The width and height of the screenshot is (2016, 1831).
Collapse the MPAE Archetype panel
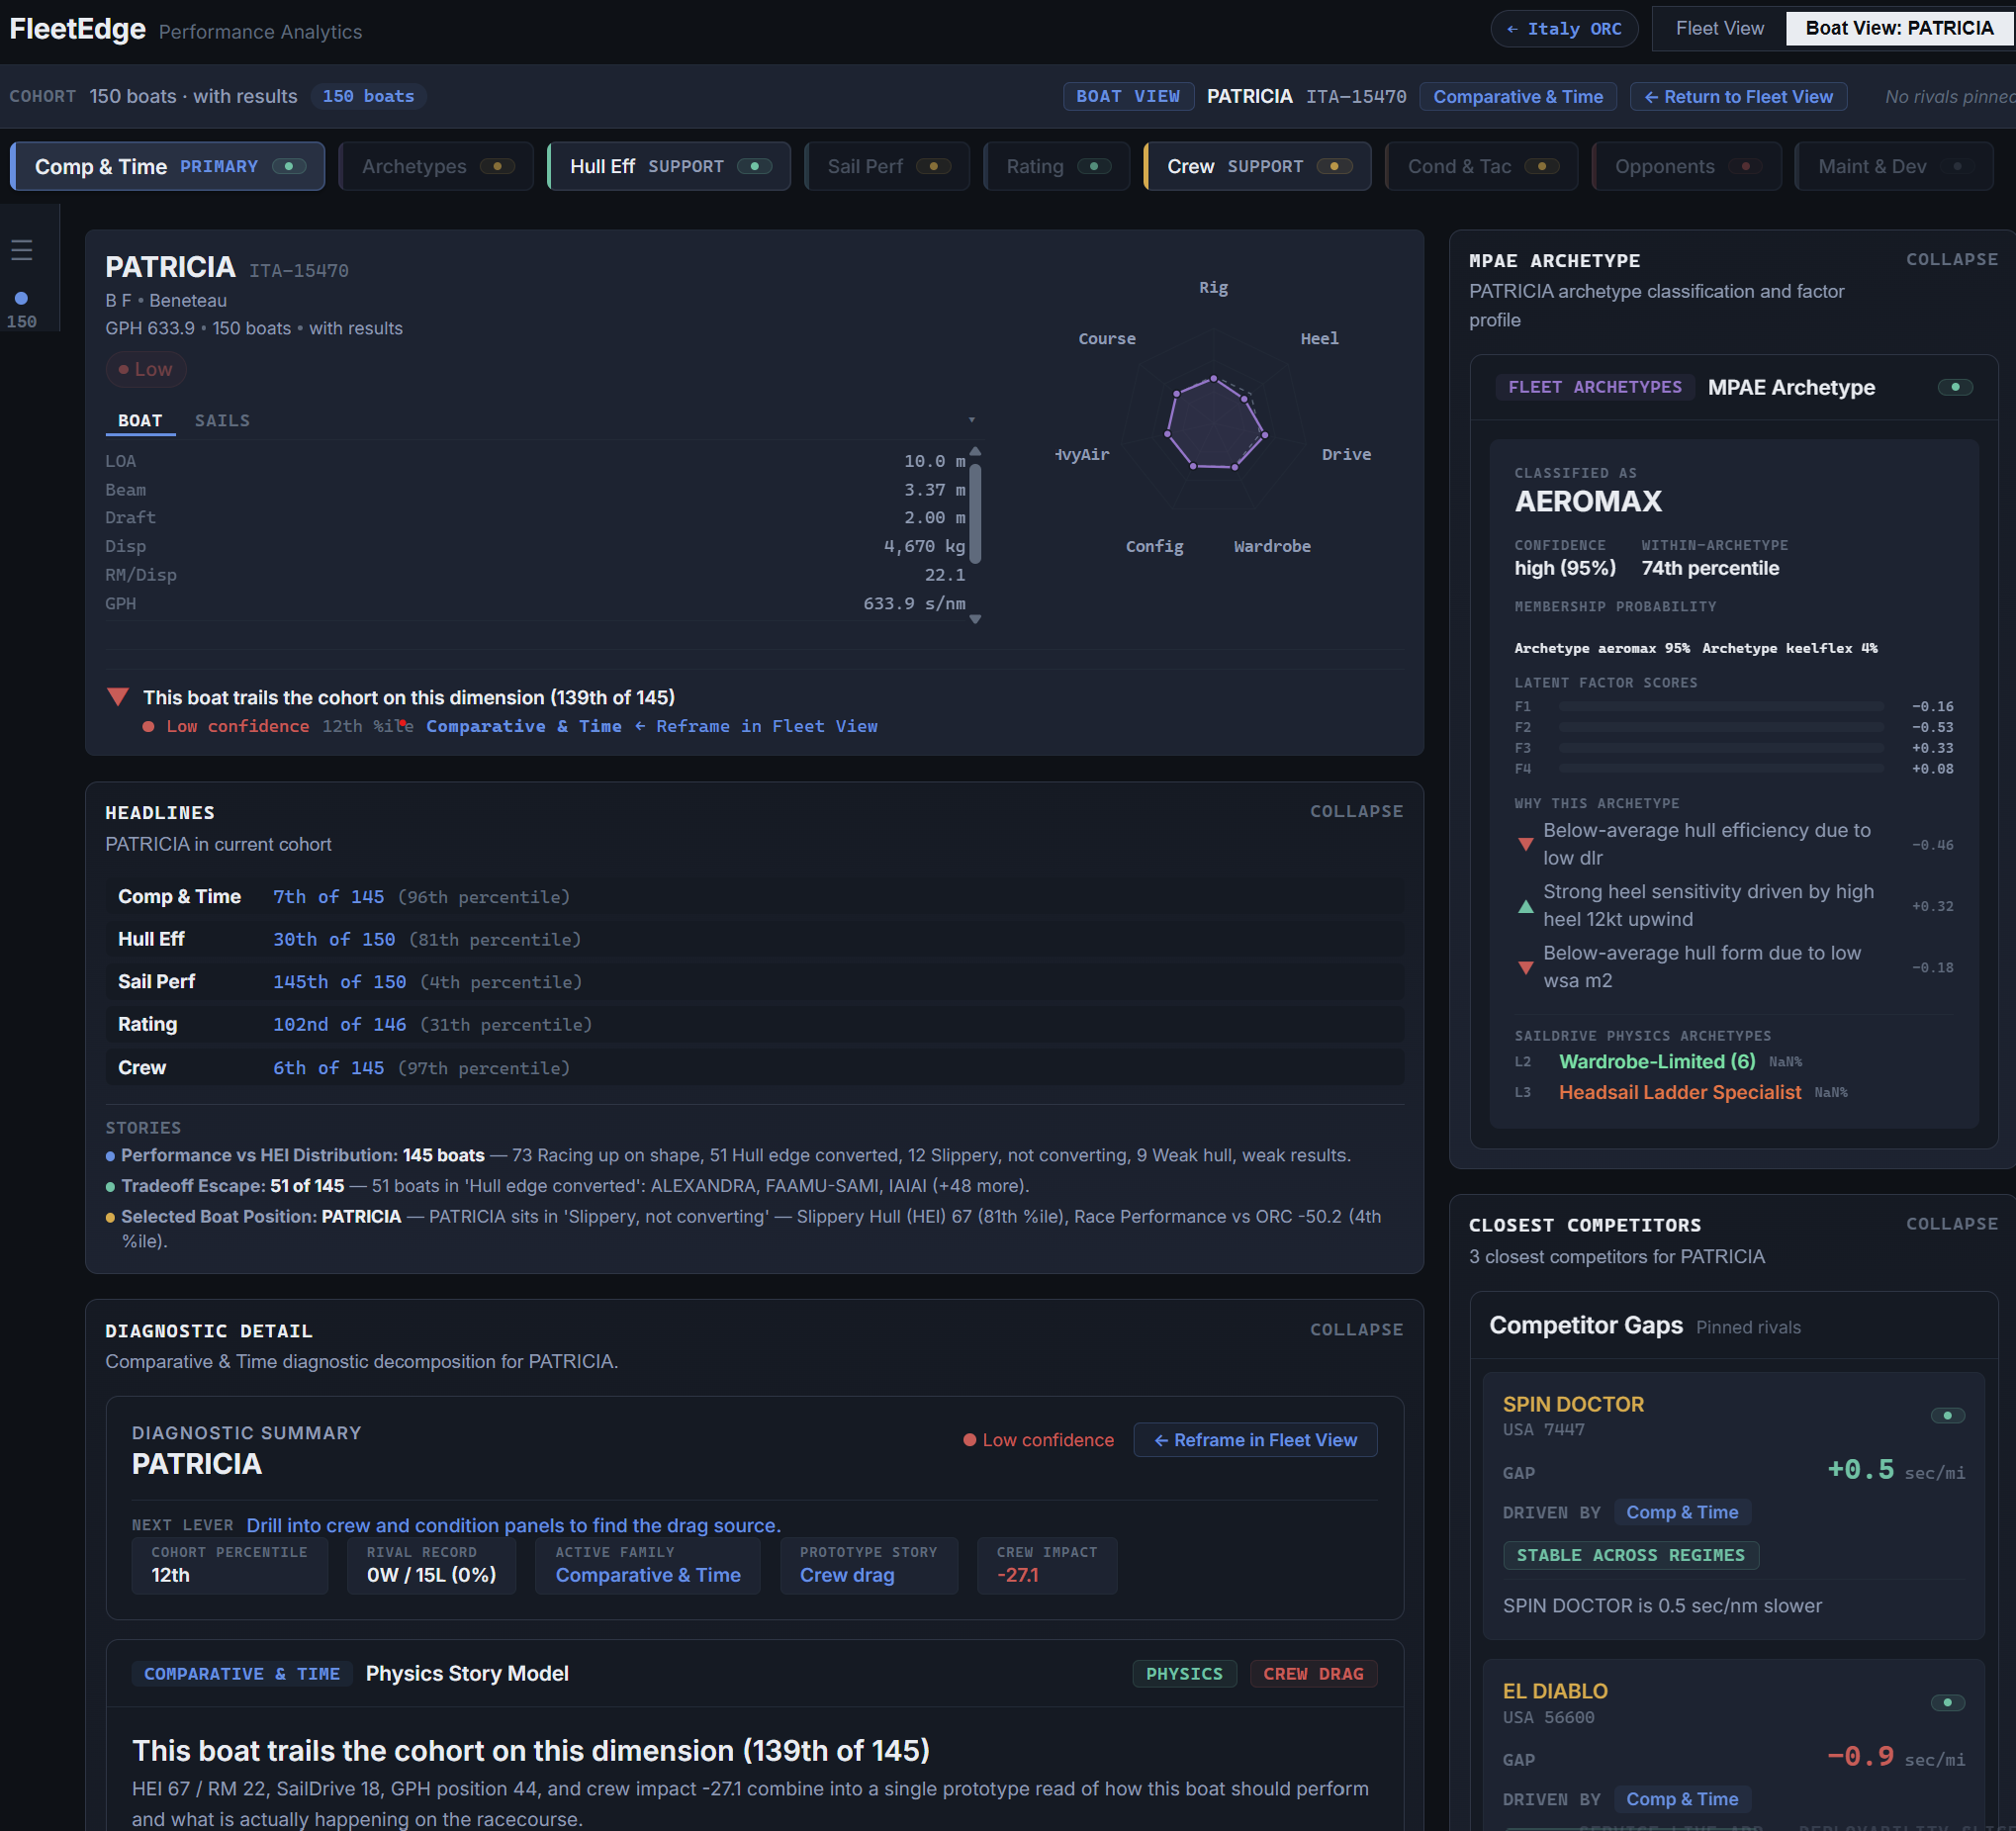pos(1951,259)
